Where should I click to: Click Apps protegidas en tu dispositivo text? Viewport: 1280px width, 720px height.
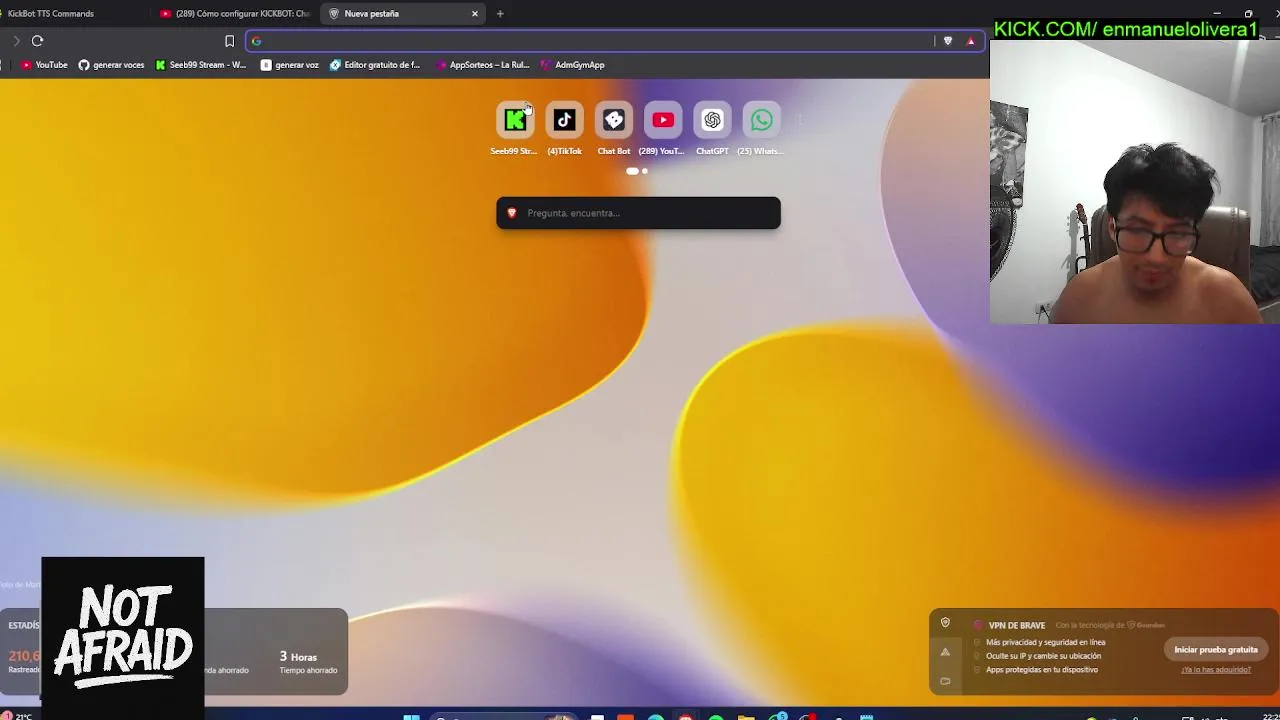(x=1042, y=670)
